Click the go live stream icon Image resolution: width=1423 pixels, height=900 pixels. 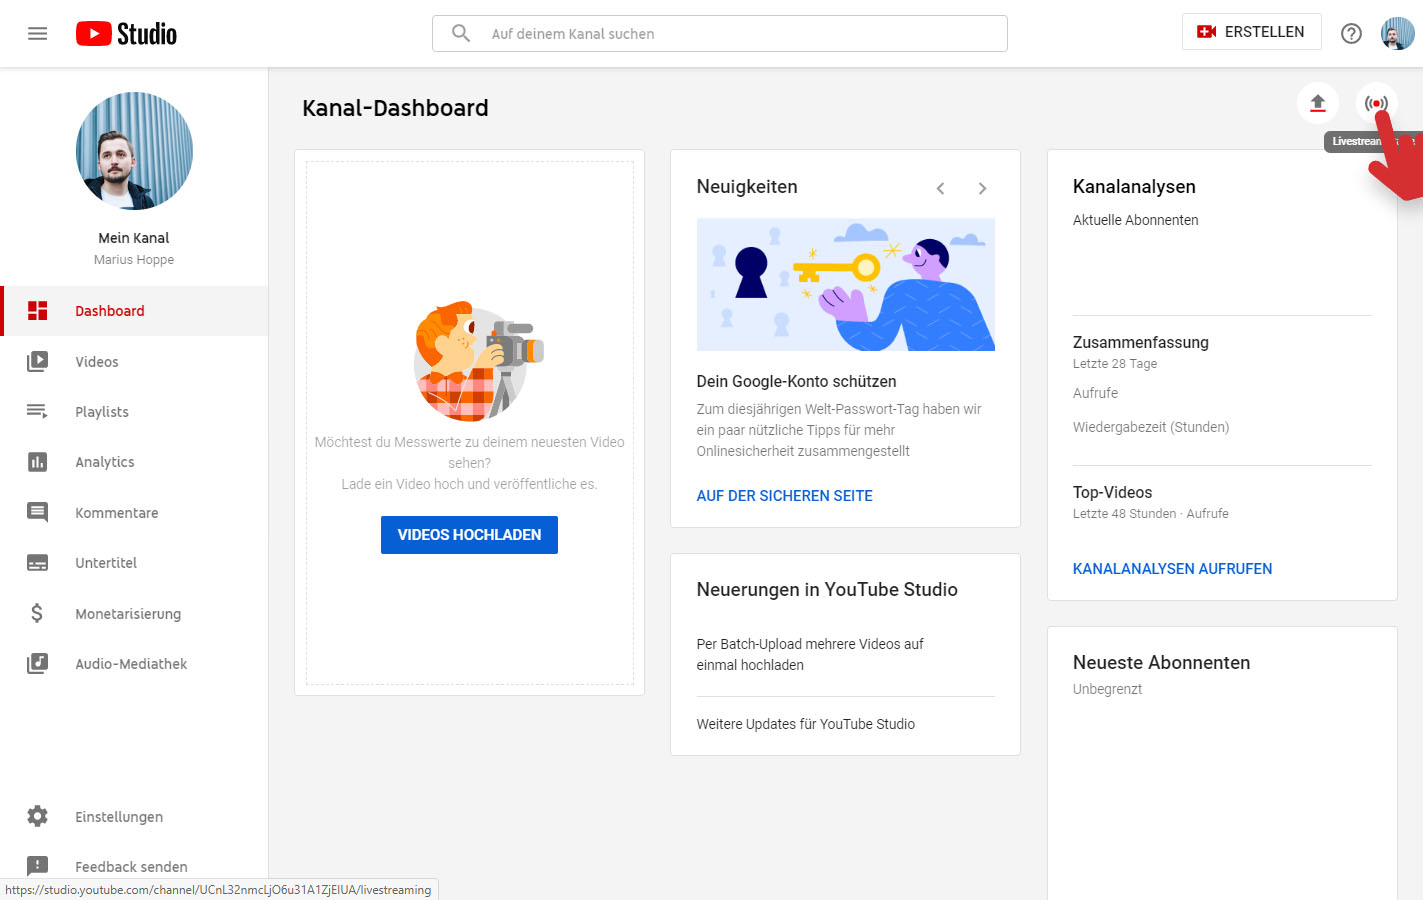coord(1376,103)
